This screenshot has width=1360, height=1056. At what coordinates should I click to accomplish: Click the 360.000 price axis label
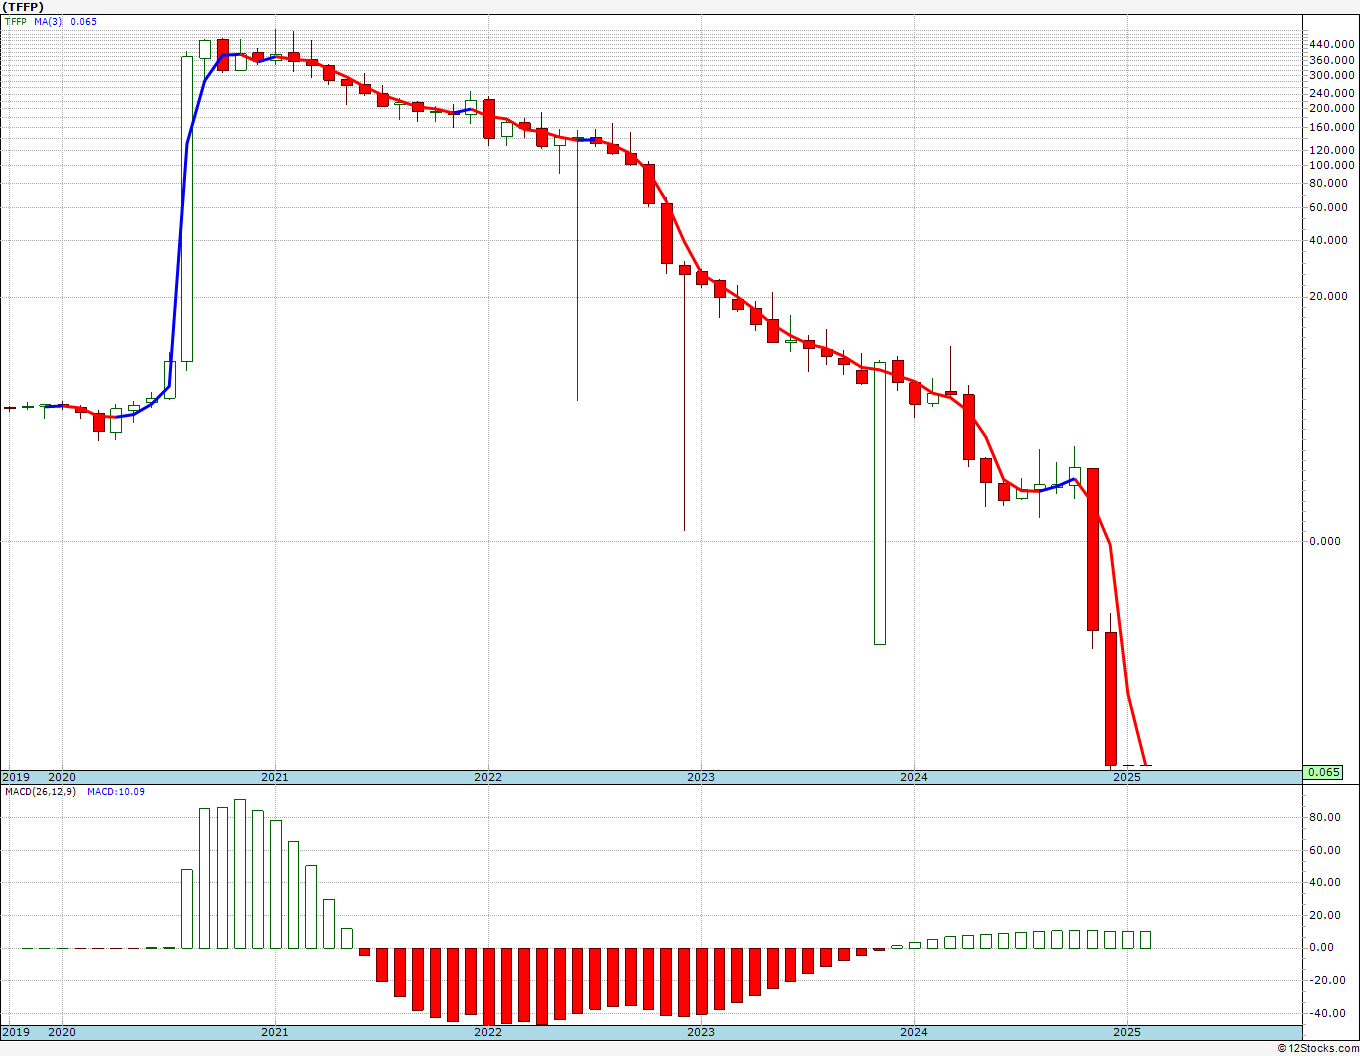(x=1332, y=60)
